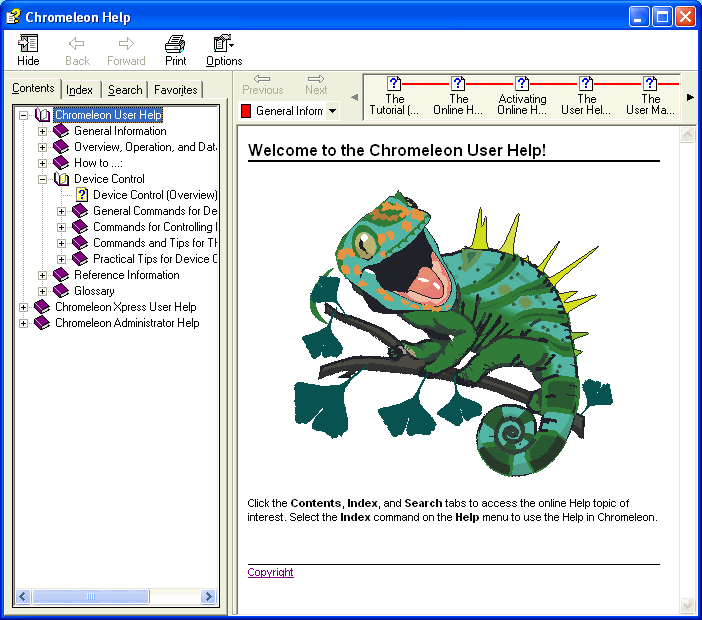The width and height of the screenshot is (702, 620).
Task: Switch to the Index tab
Action: 79,90
